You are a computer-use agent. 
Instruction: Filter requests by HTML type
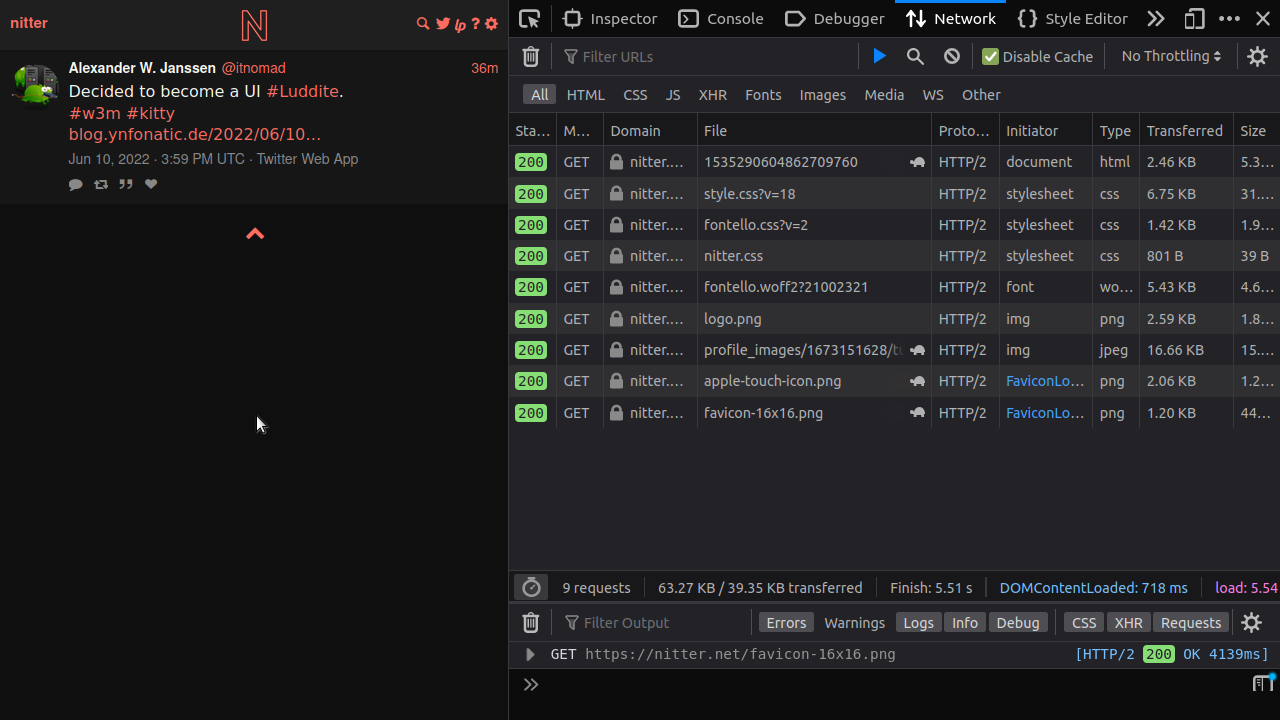(x=585, y=95)
